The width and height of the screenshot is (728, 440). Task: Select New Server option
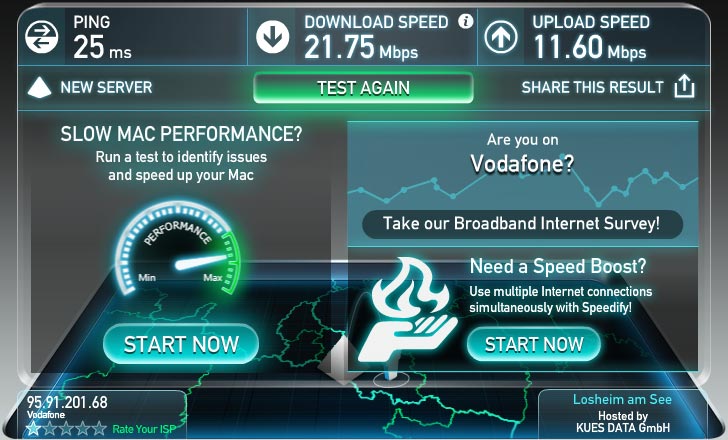[106, 87]
